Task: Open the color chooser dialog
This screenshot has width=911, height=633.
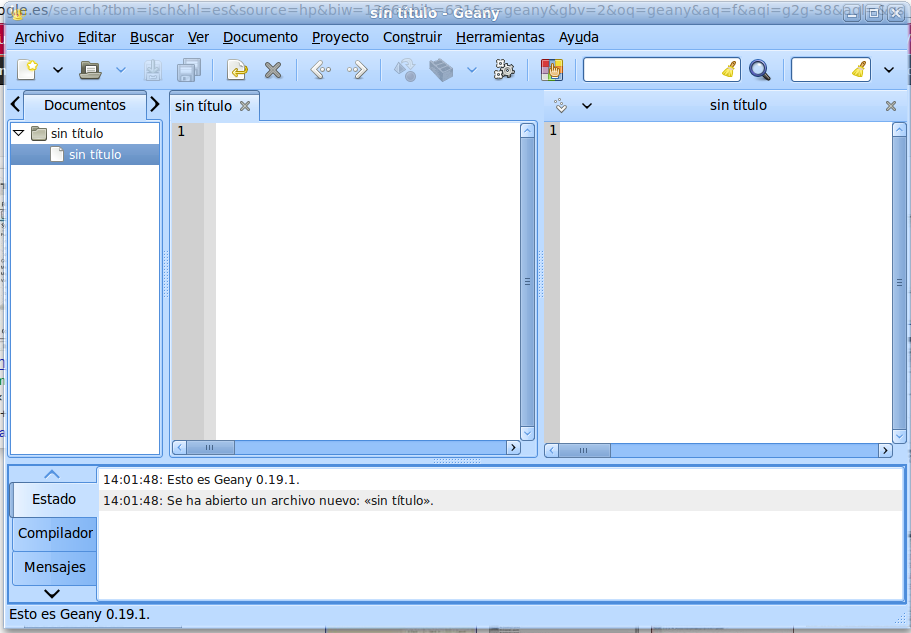Action: click(x=551, y=70)
